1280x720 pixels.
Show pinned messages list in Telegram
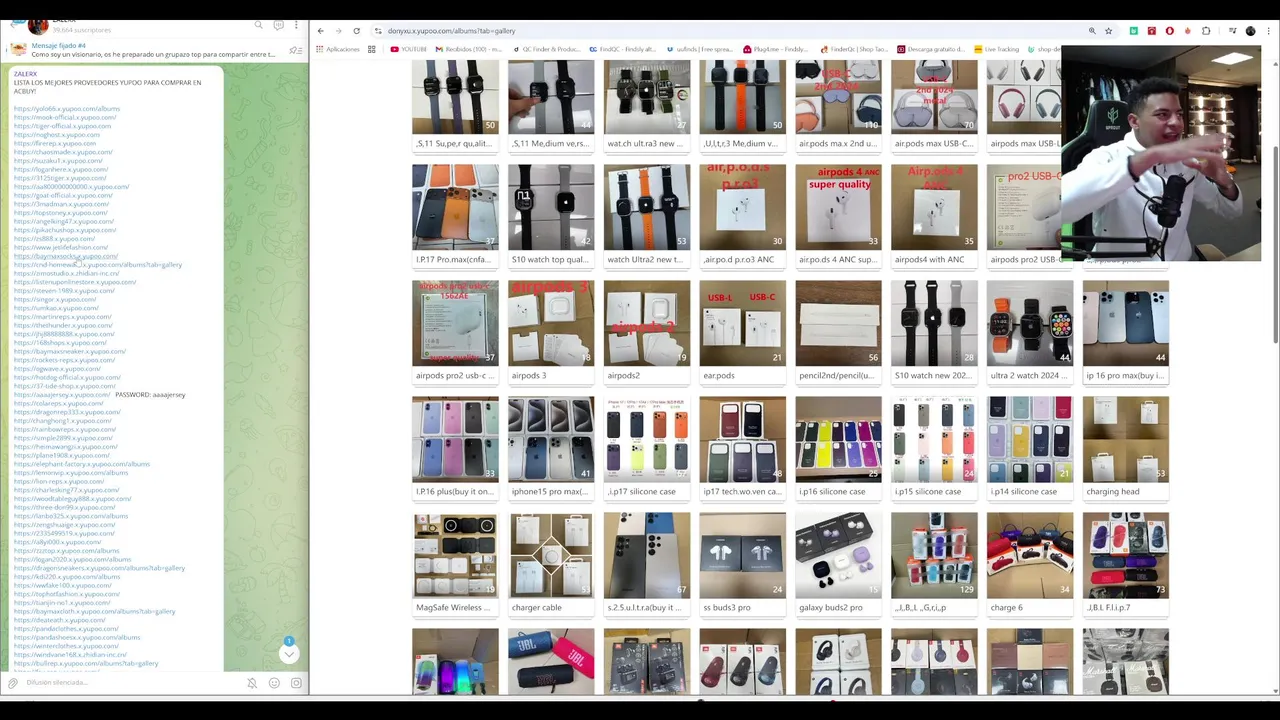click(x=295, y=50)
